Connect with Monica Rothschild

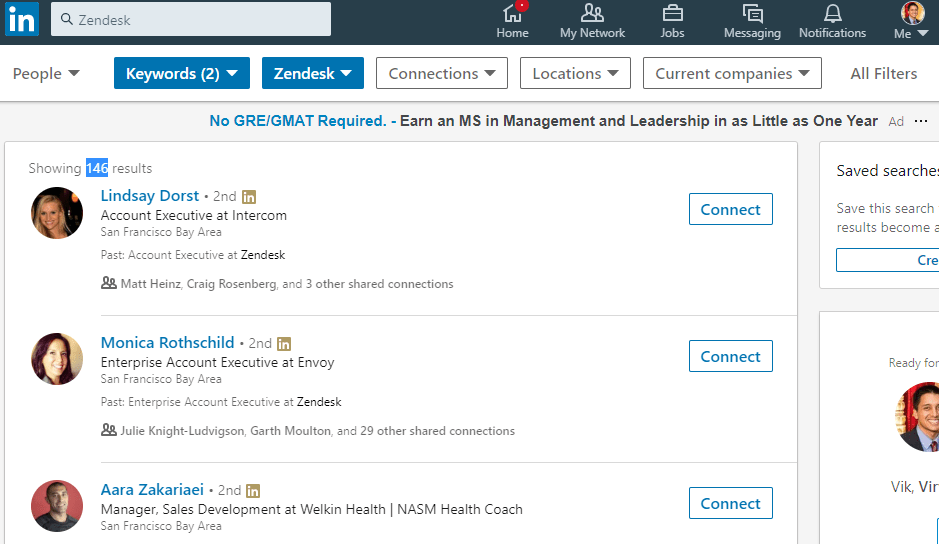pos(730,356)
